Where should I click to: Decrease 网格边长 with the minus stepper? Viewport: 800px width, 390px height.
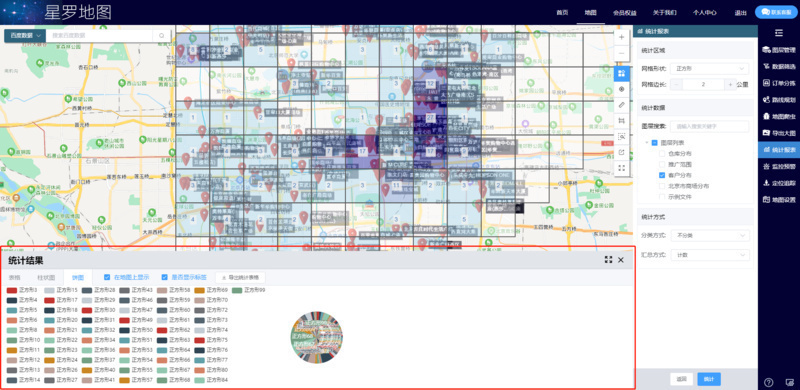click(677, 85)
